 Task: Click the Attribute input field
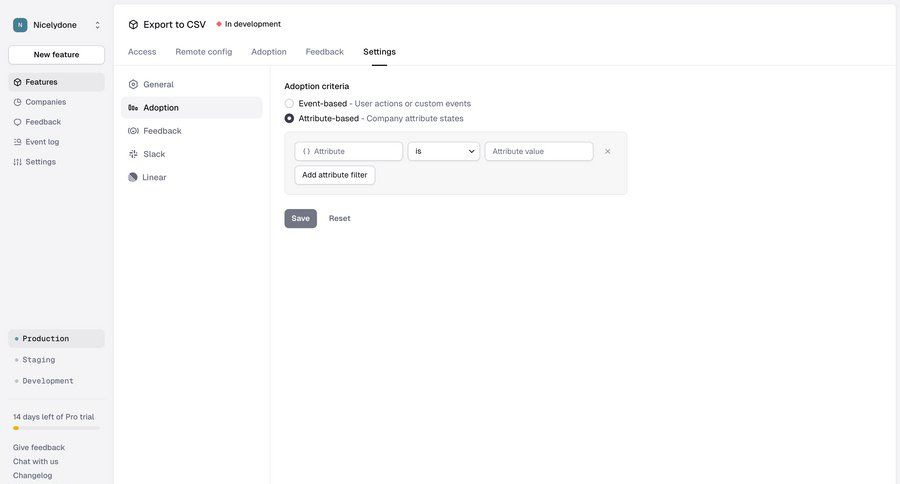[x=348, y=152]
